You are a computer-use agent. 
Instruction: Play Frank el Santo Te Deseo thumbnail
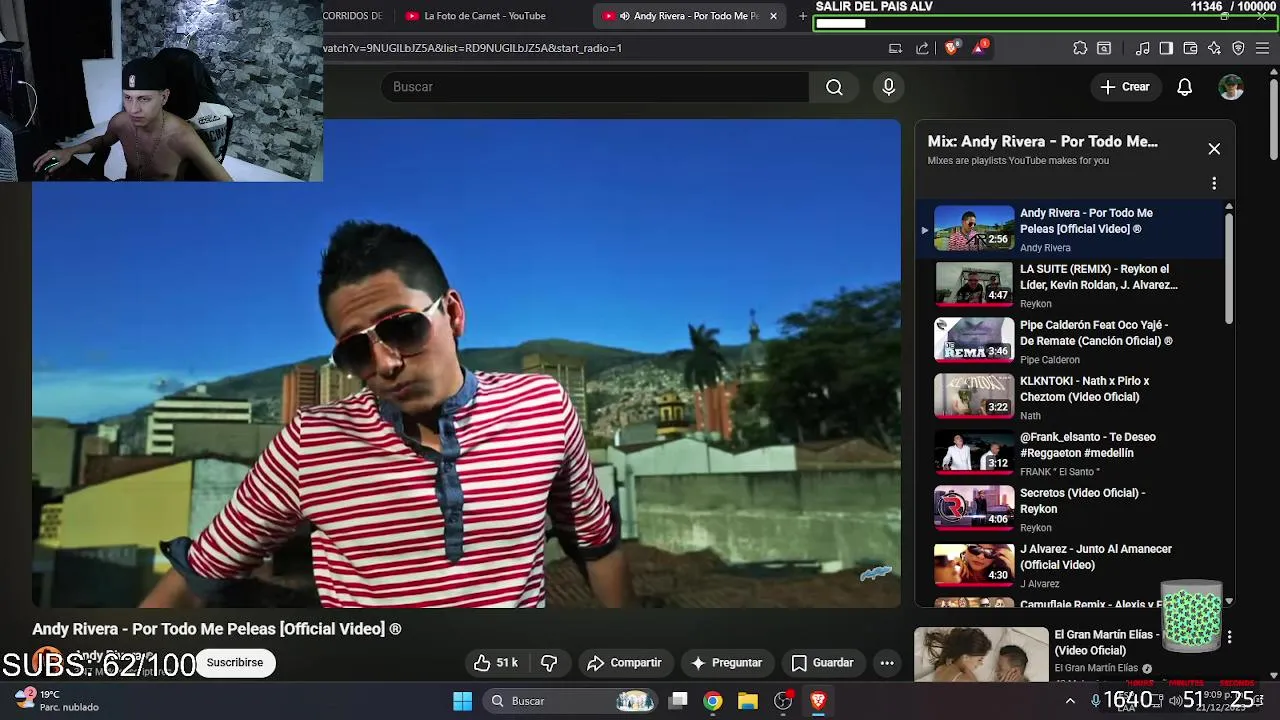(x=974, y=453)
